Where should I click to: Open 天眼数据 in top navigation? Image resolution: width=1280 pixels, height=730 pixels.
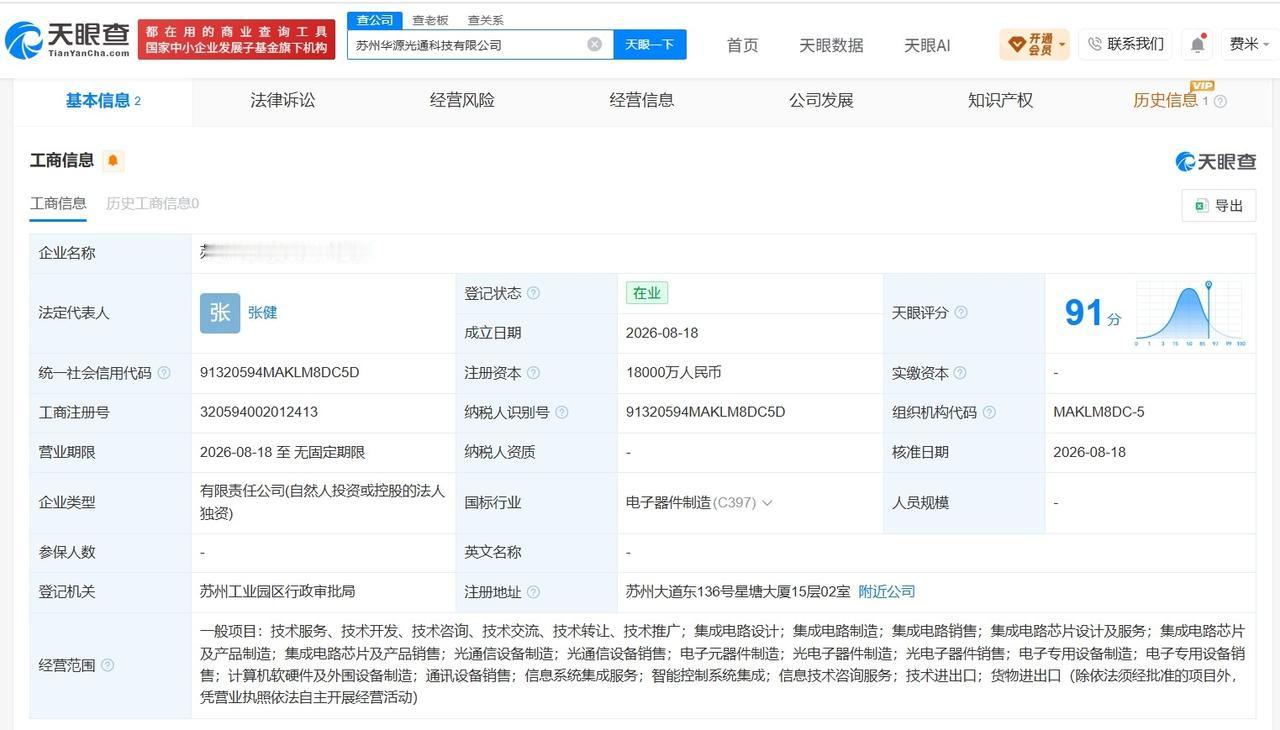831,45
